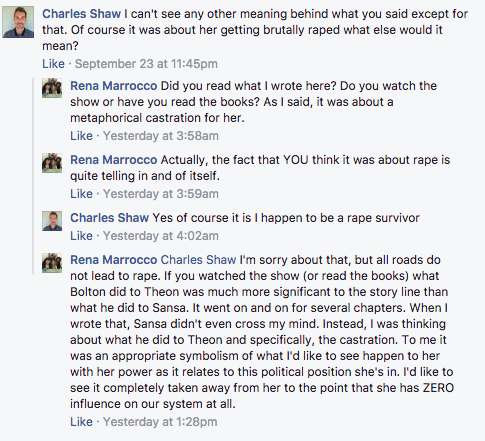Click Rena Marrocco's avatar on first reply
This screenshot has height=441, width=485.
[52, 88]
